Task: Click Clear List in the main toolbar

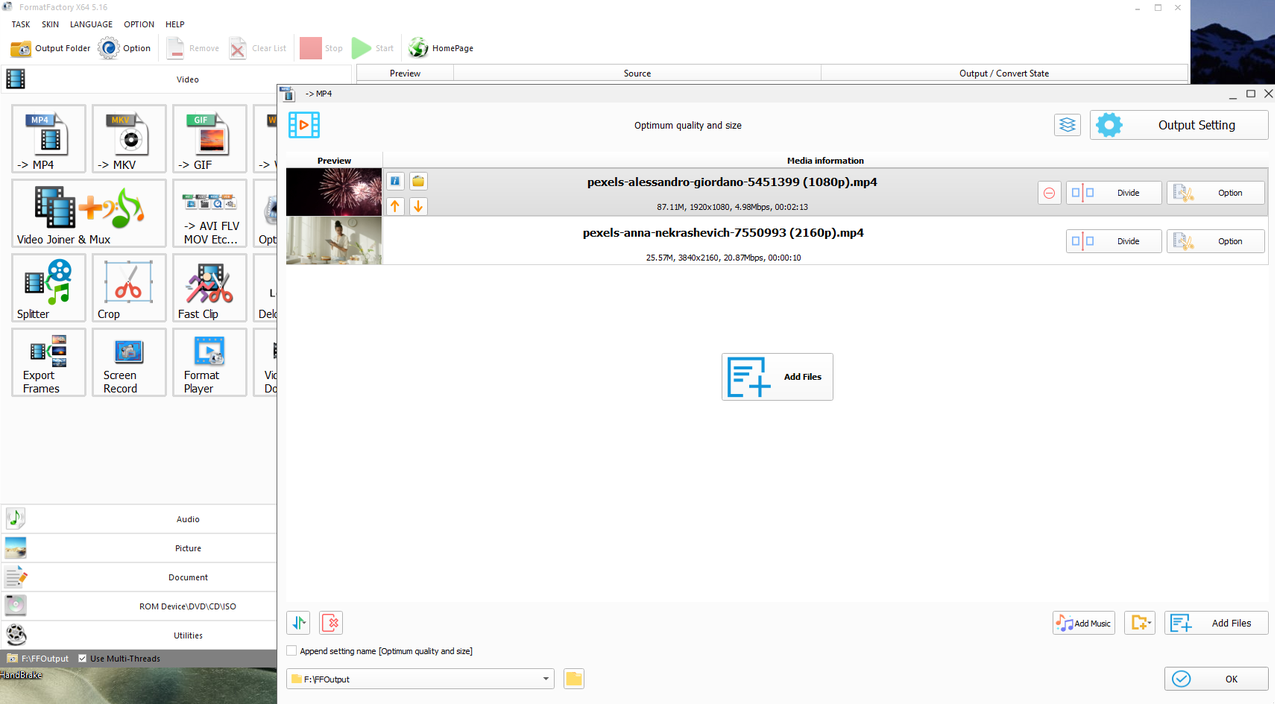Action: pos(257,48)
